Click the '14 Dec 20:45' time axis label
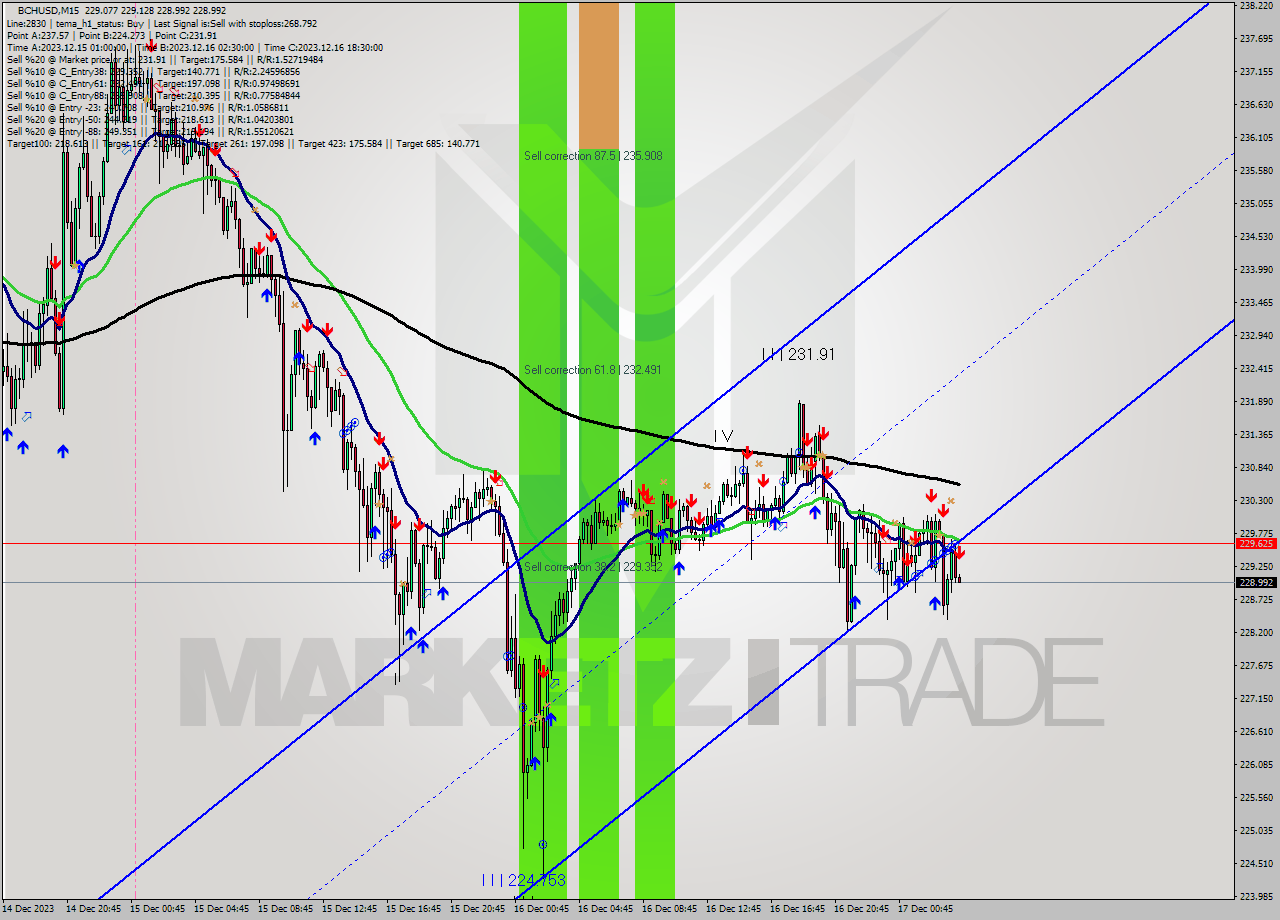 click(x=94, y=909)
